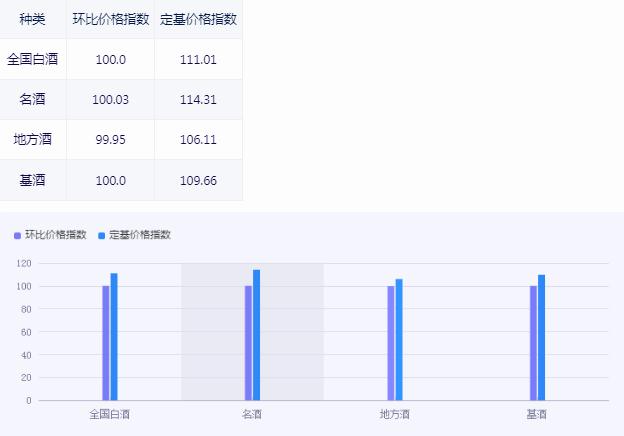624x436 pixels.
Task: Click the purple 环比 bar for 全国白酒
Action: click(106, 343)
